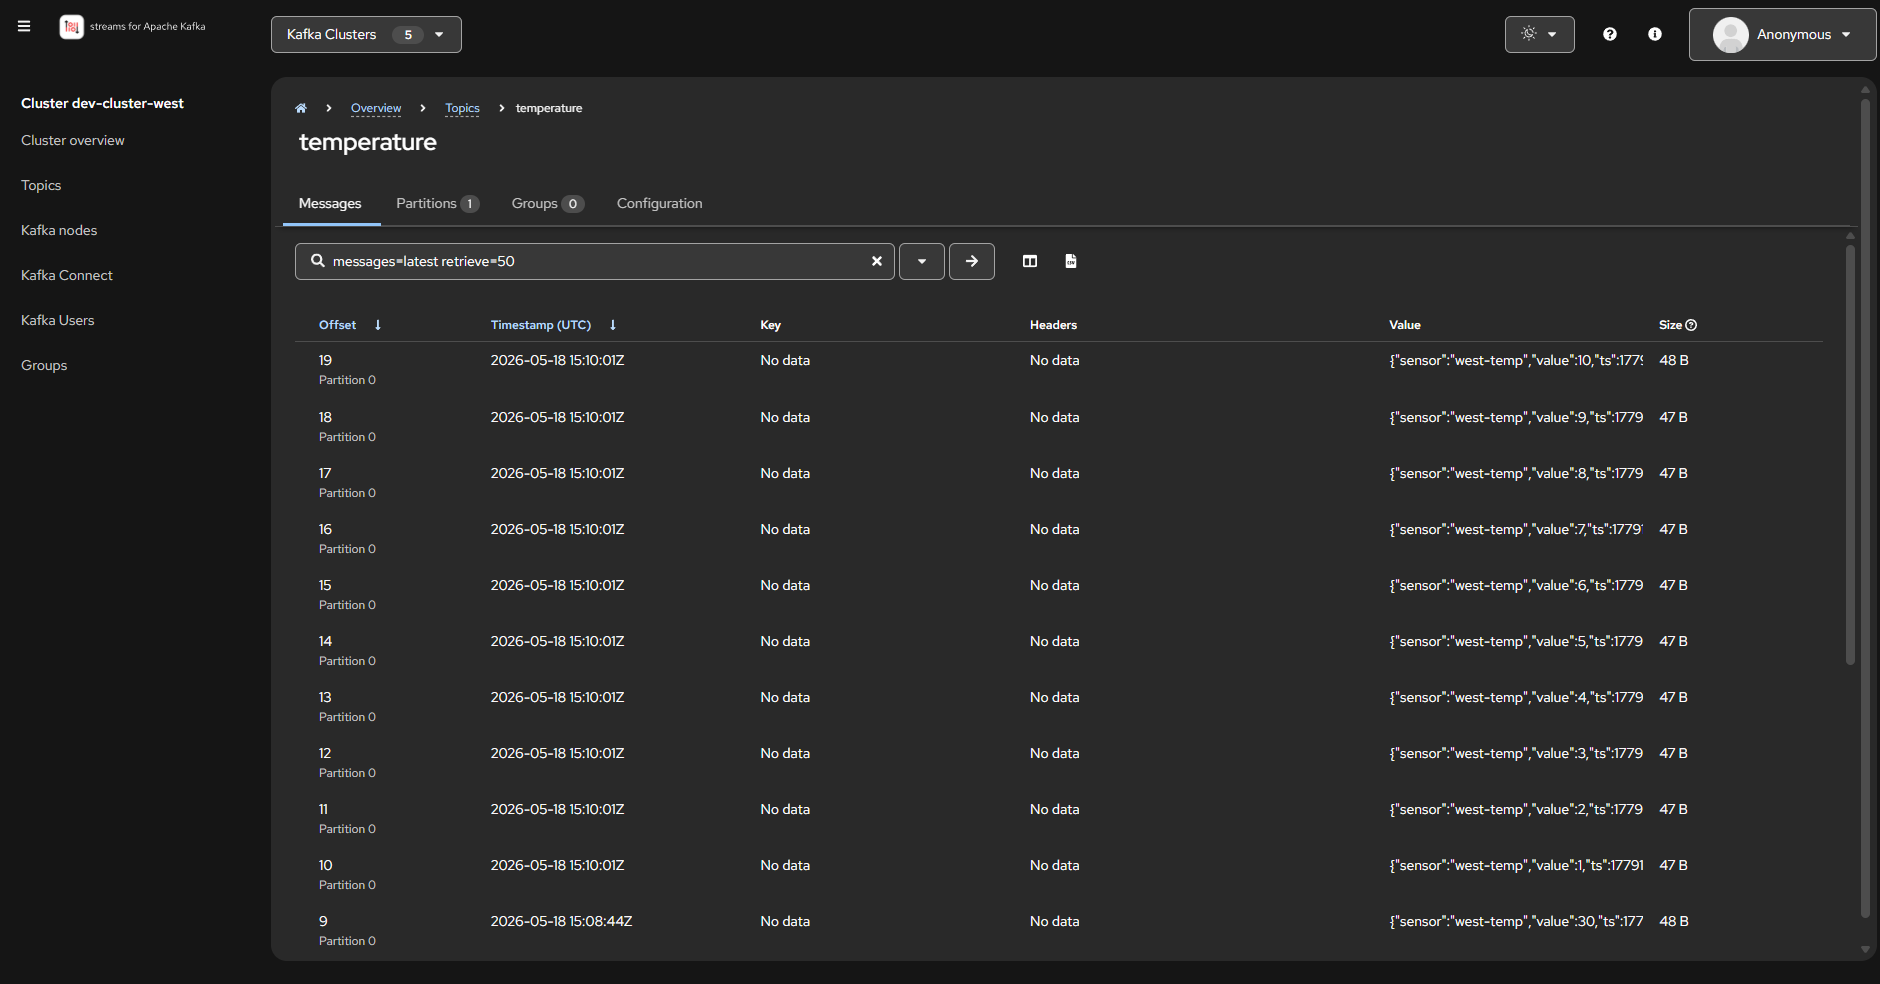Sort by the Timestamp (UTC) column
This screenshot has width=1880, height=984.
pos(553,325)
